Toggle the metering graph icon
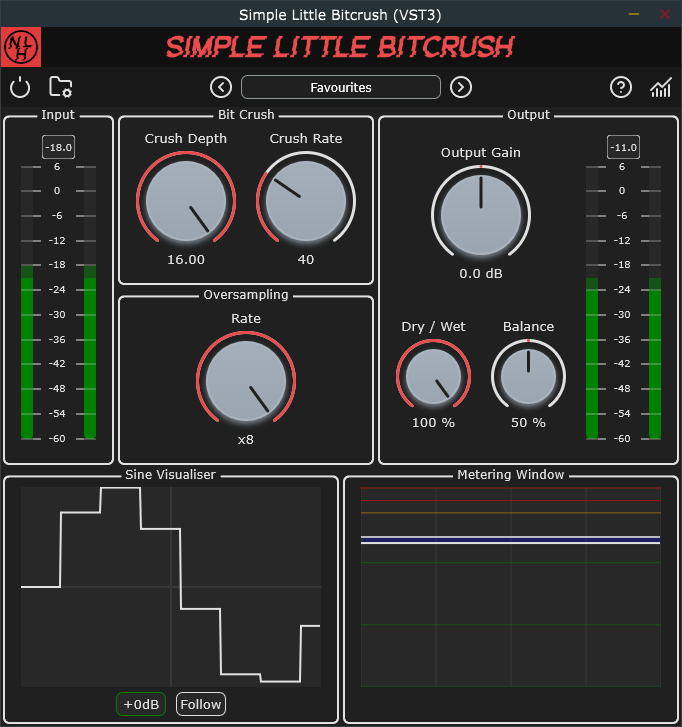 click(x=661, y=87)
